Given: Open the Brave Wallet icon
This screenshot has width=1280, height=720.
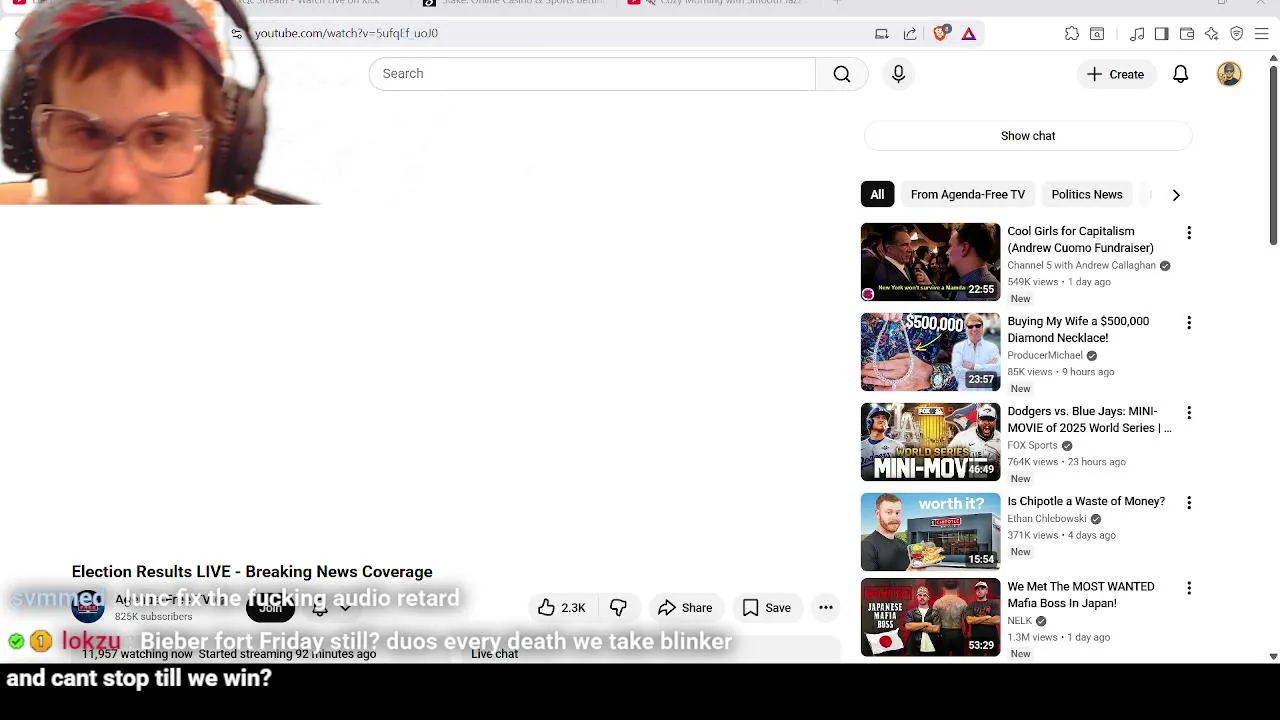Looking at the screenshot, I should [1187, 33].
